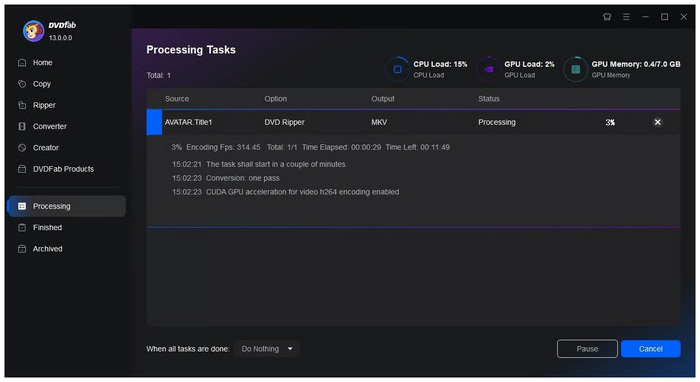Click the DVDFab Products icon

[22, 169]
